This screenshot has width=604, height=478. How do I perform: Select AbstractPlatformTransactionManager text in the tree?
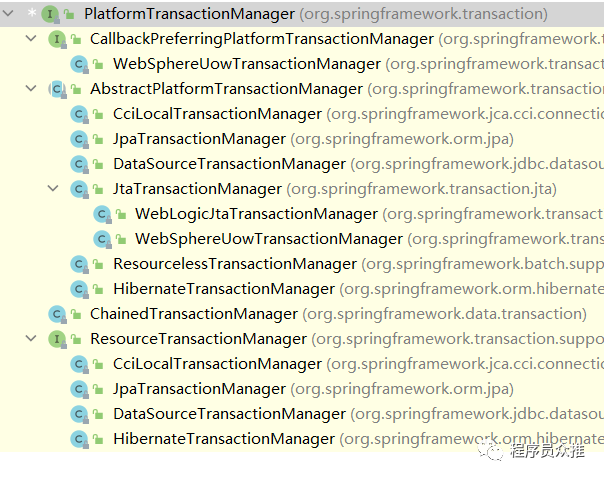(226, 89)
